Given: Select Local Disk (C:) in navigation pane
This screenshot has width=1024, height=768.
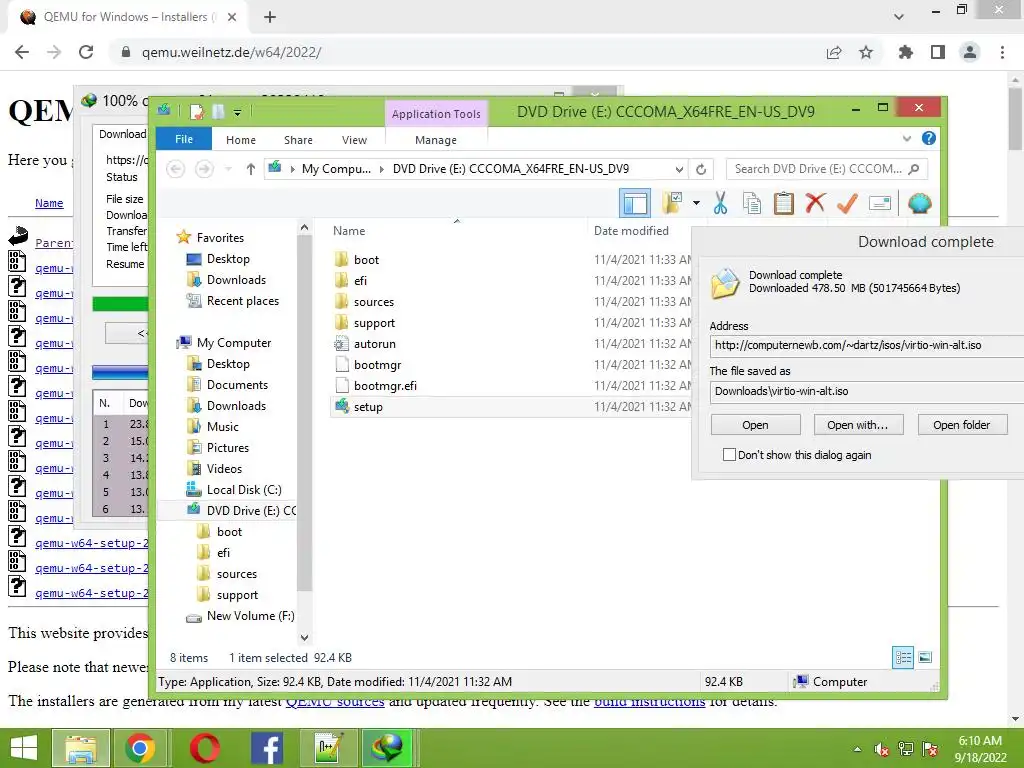Looking at the screenshot, I should 244,489.
